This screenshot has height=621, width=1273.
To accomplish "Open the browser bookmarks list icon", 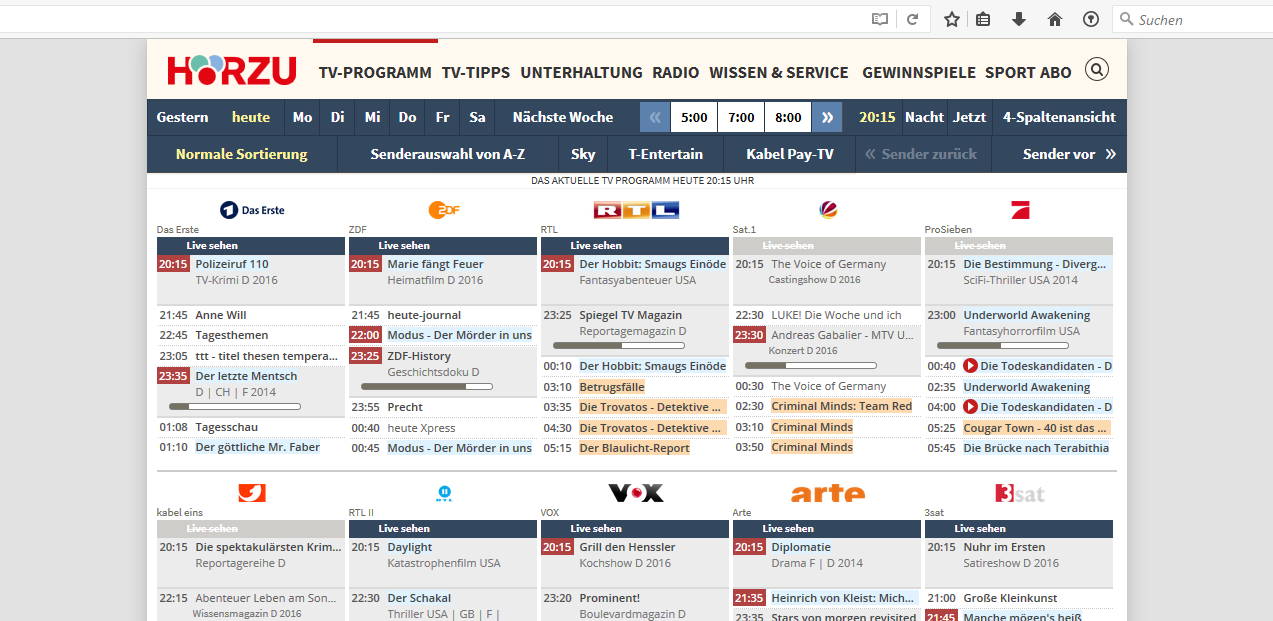I will point(983,19).
